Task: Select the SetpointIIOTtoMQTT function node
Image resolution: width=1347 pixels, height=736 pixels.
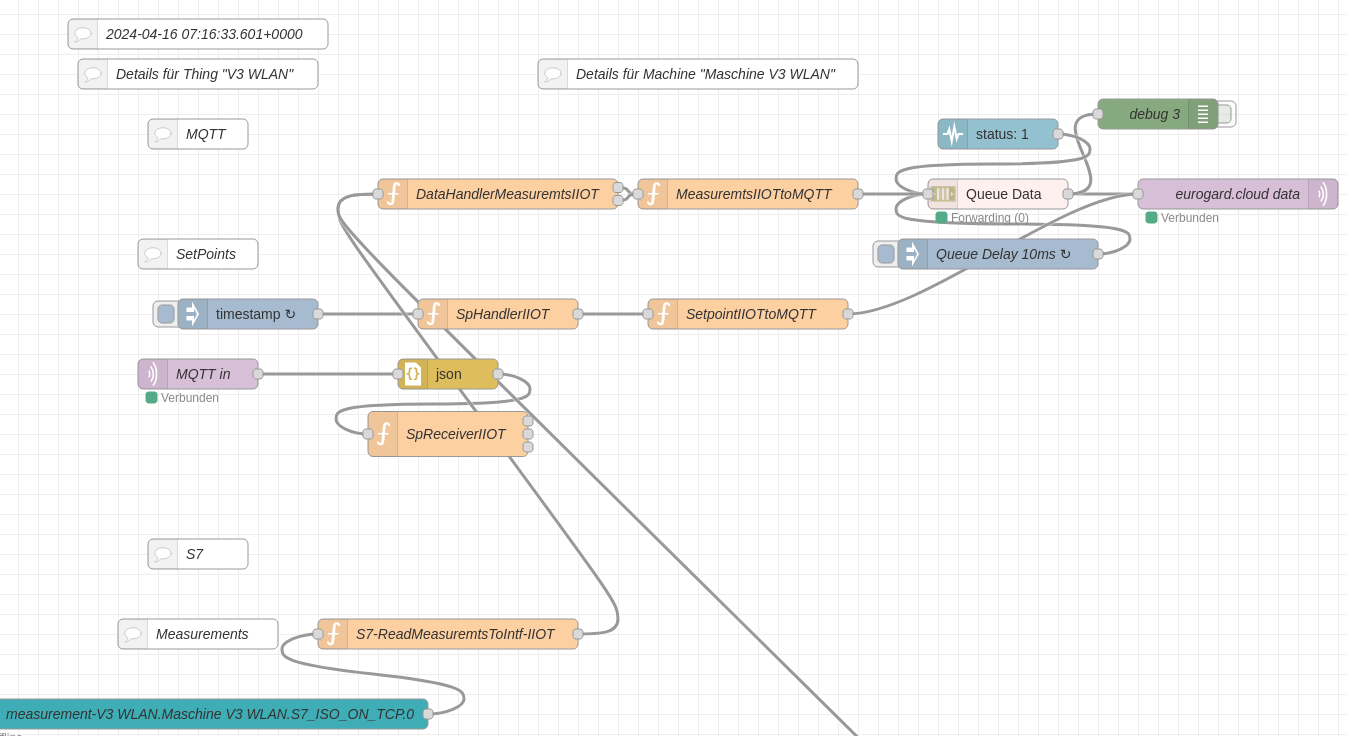Action: point(750,314)
